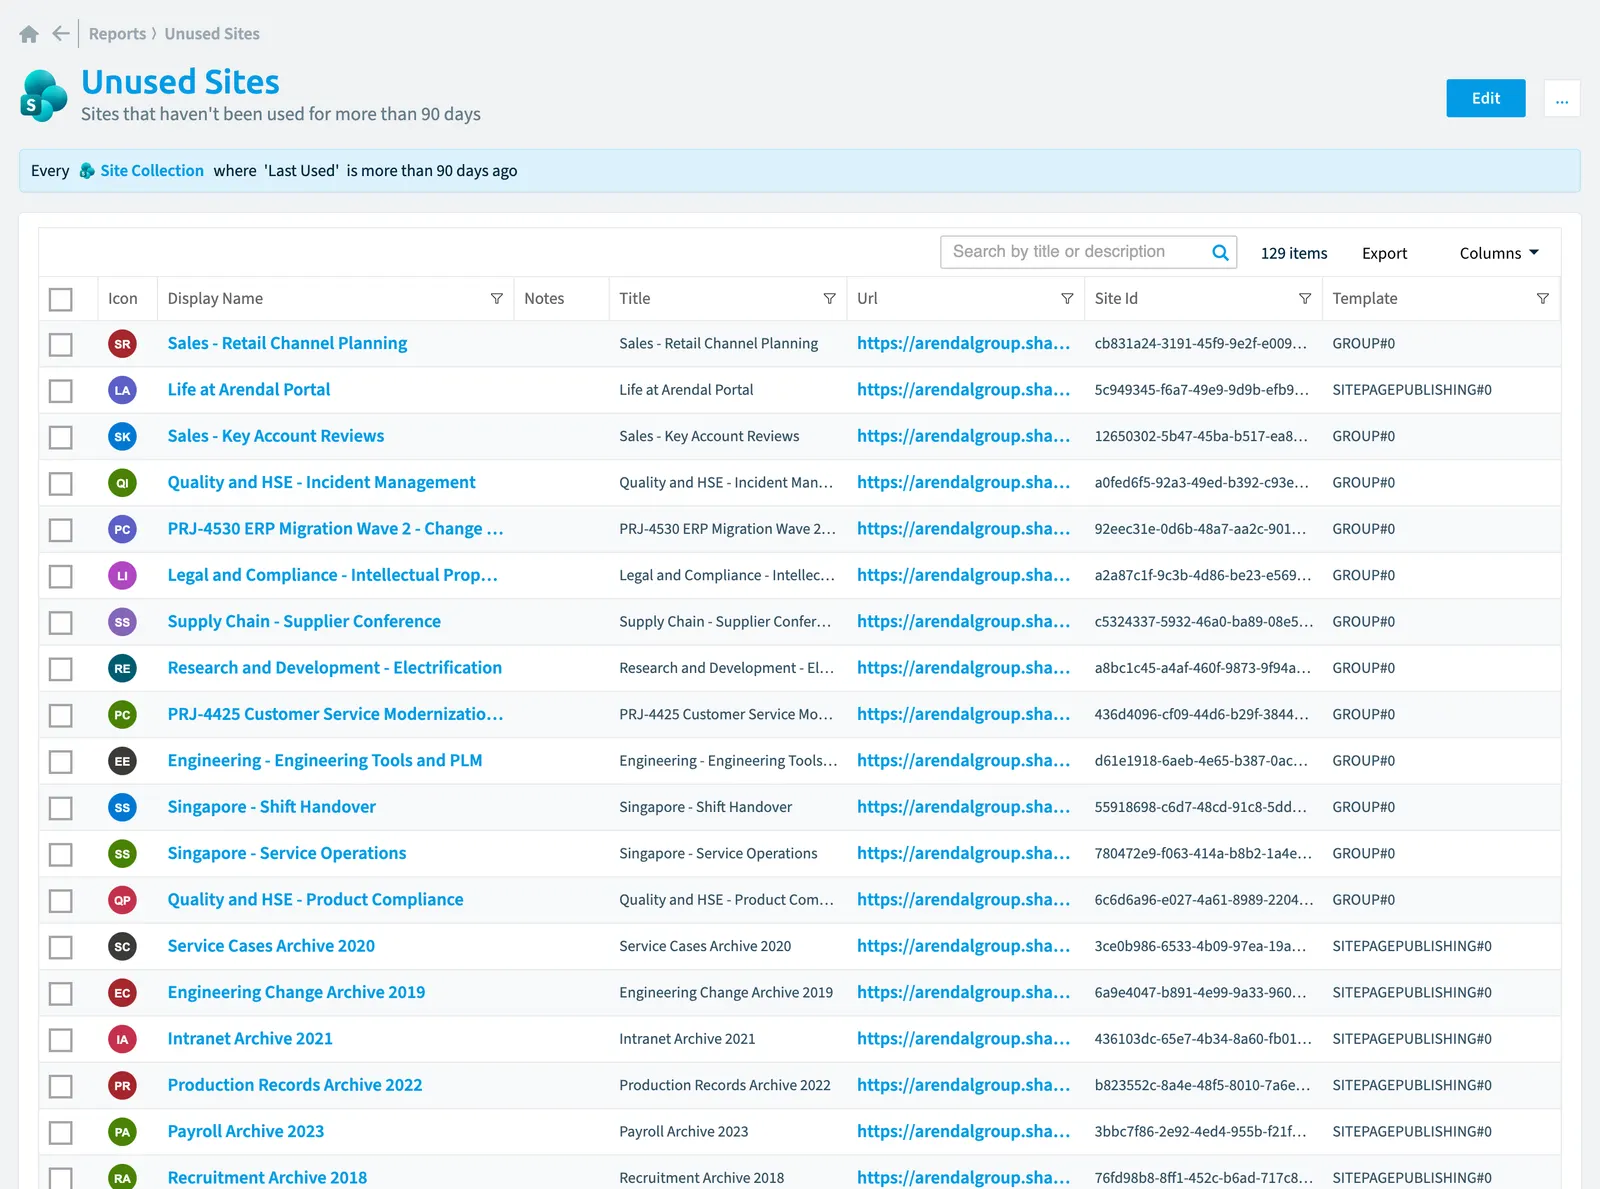Open the URL in the Singapore - Service Operations row
This screenshot has width=1600, height=1189.
[963, 854]
